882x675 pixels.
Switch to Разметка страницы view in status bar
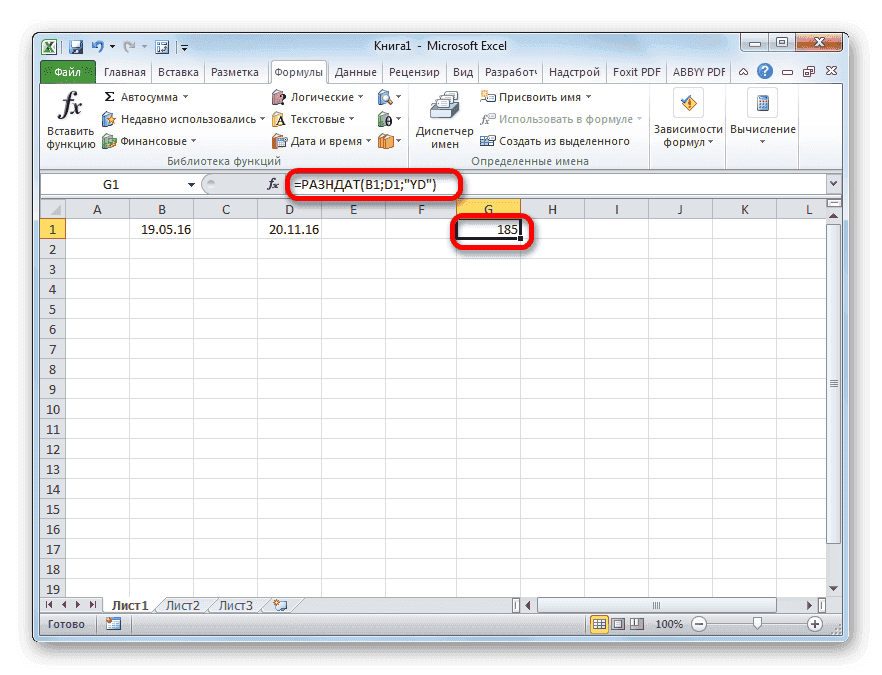[618, 624]
